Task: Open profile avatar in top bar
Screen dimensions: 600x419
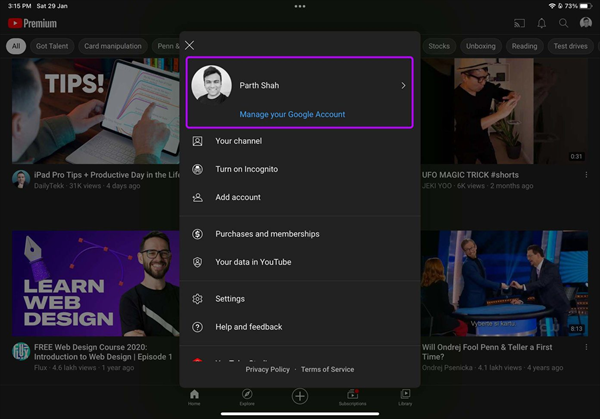Action: 586,23
